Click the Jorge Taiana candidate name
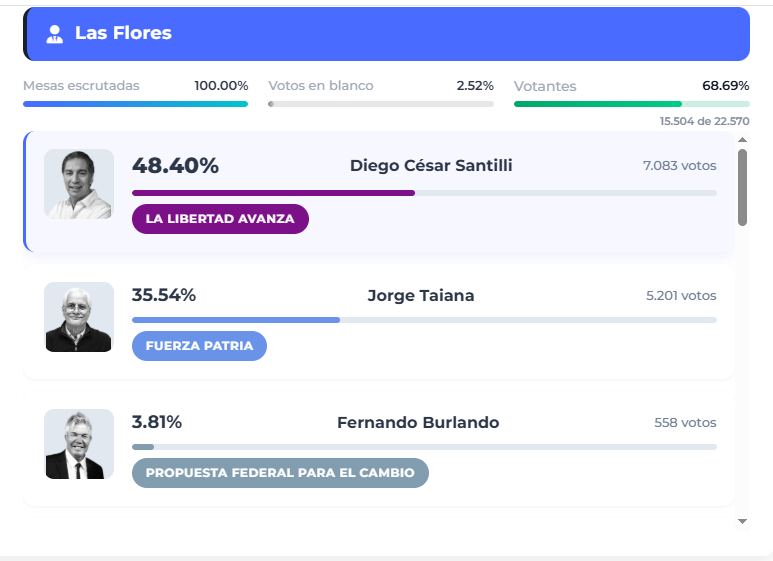The image size is (773, 561). coord(421,295)
